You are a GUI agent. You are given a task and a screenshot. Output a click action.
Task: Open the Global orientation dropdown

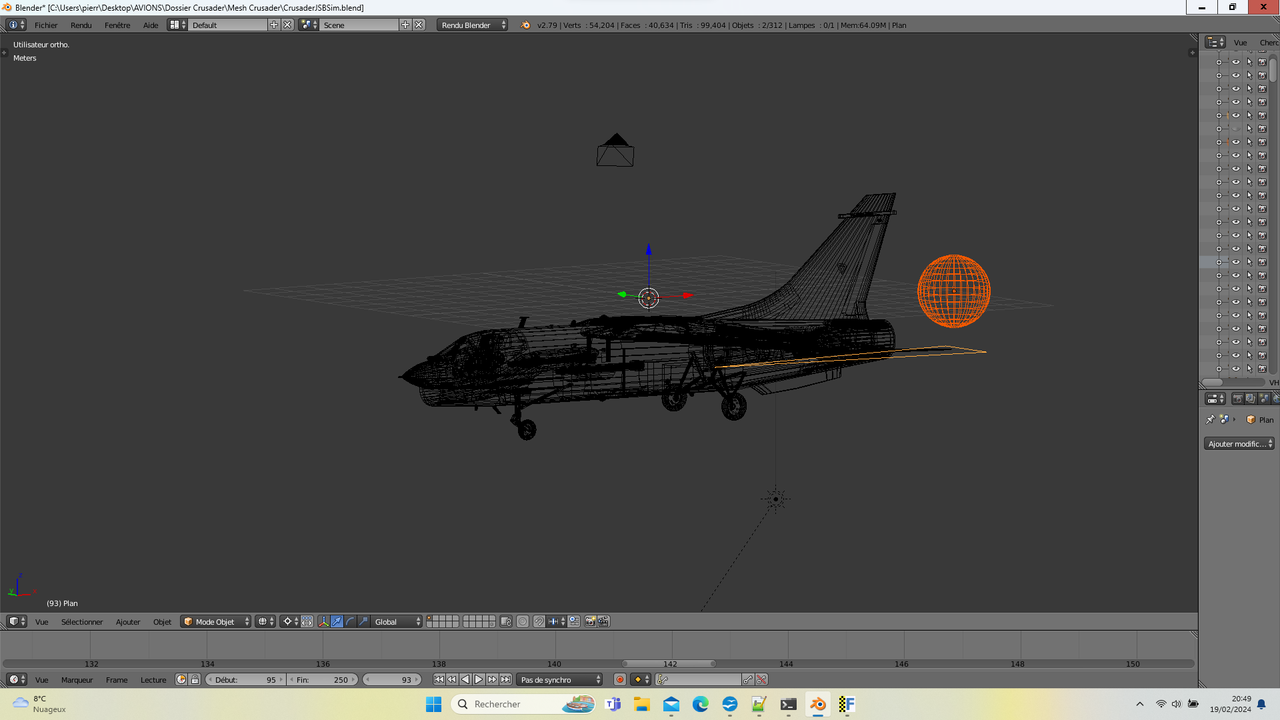tap(396, 621)
